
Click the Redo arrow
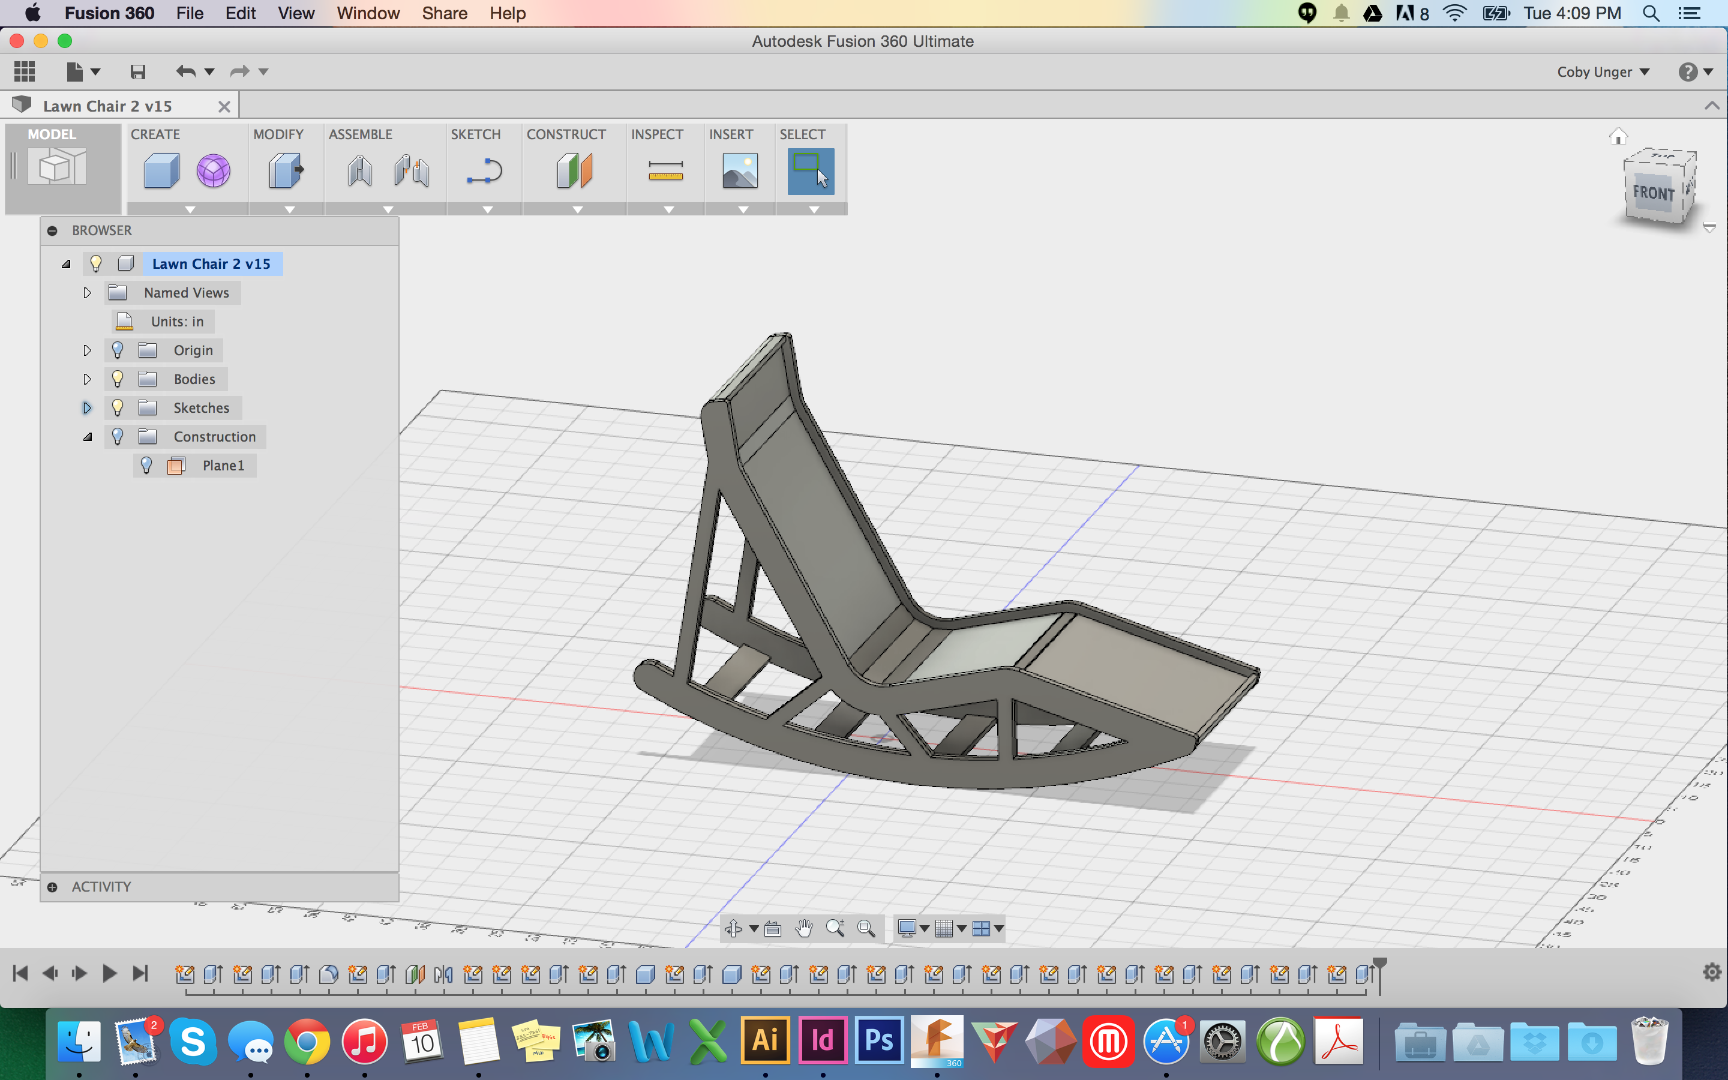tap(240, 71)
